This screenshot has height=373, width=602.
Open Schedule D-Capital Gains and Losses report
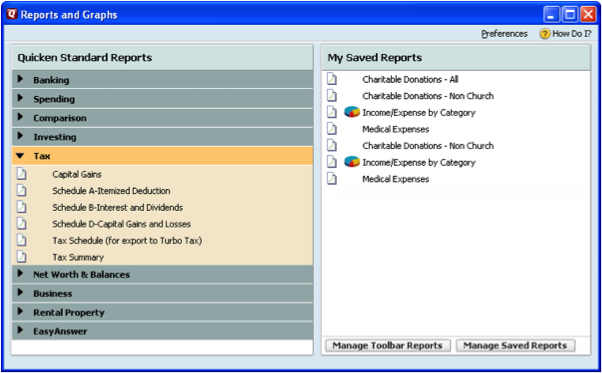tap(122, 224)
